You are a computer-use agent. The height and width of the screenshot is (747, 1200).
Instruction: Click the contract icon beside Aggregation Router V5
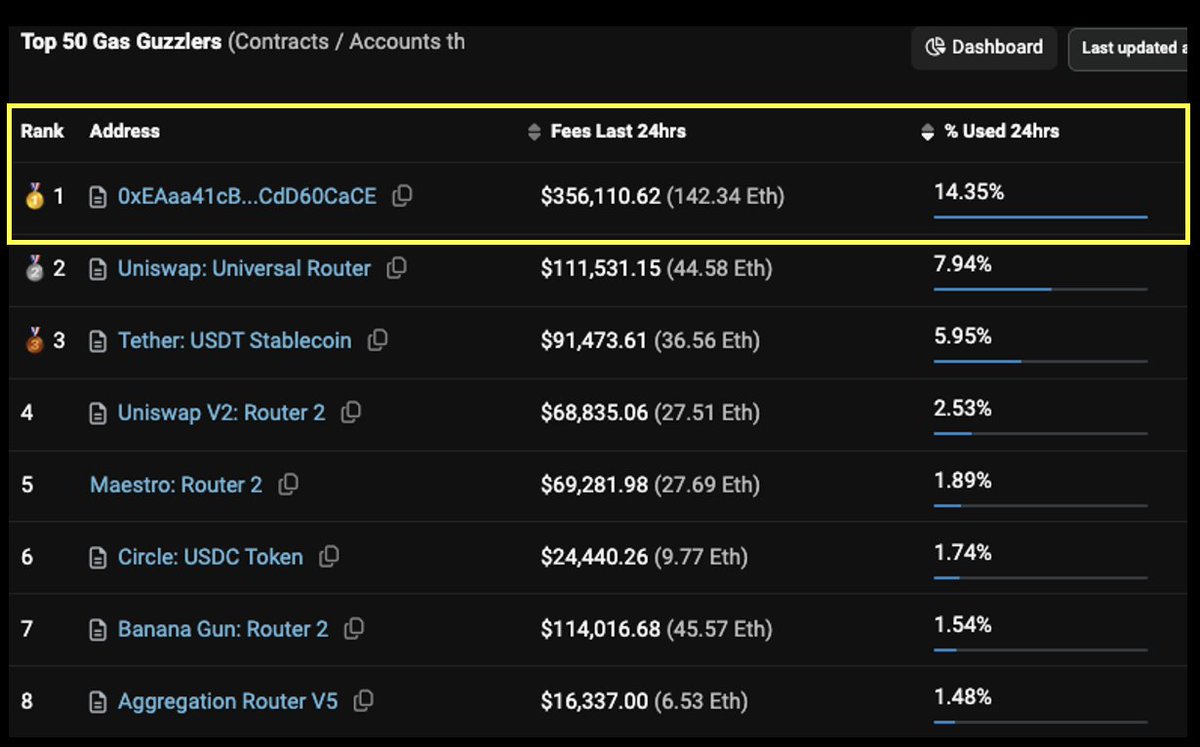point(97,701)
